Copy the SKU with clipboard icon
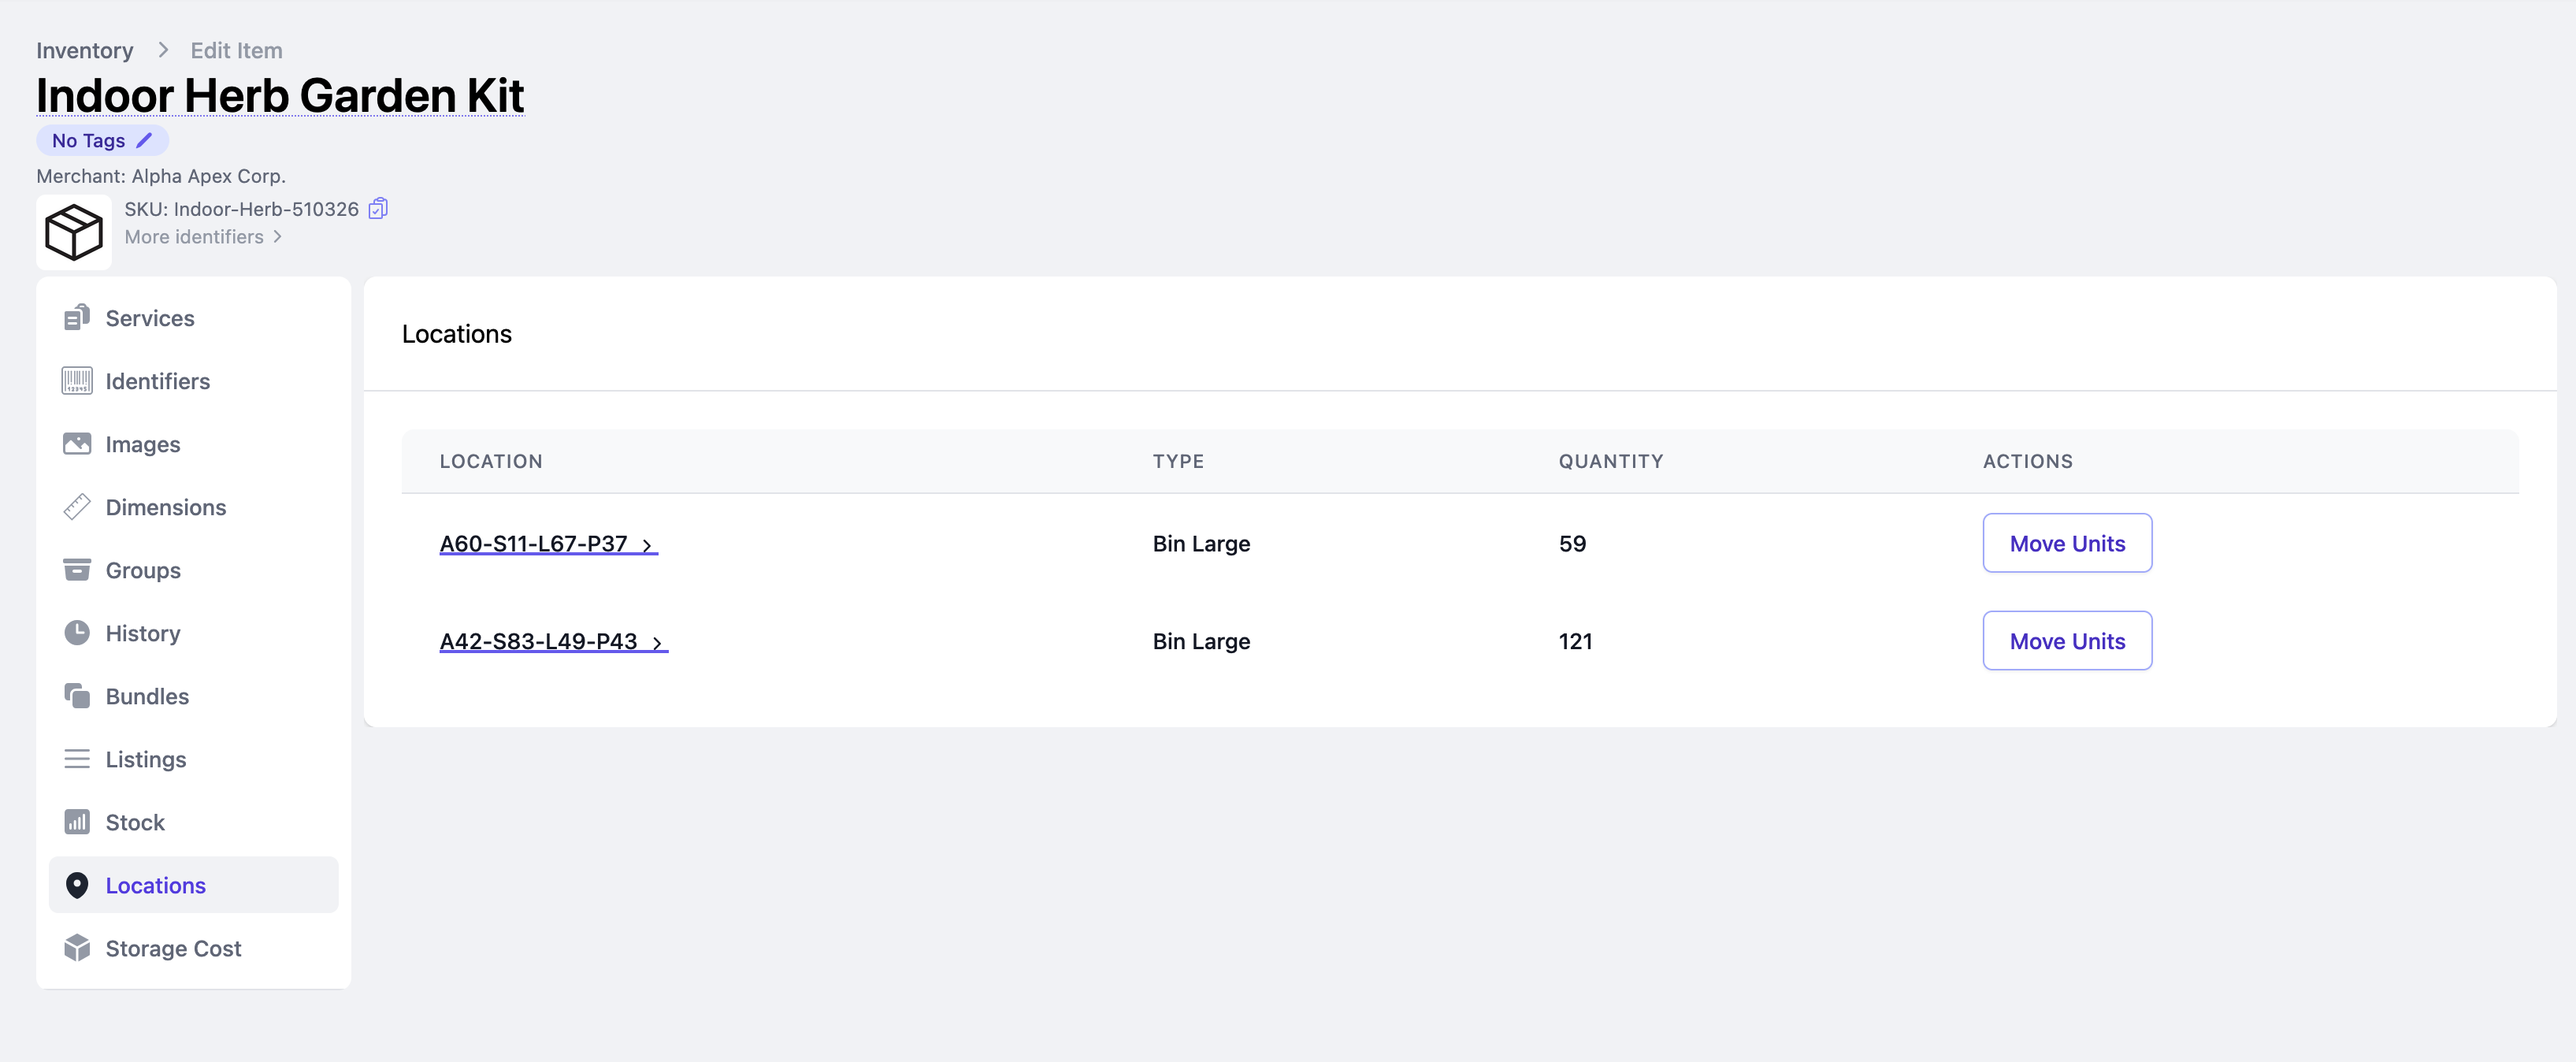The width and height of the screenshot is (2576, 1062). (x=378, y=209)
